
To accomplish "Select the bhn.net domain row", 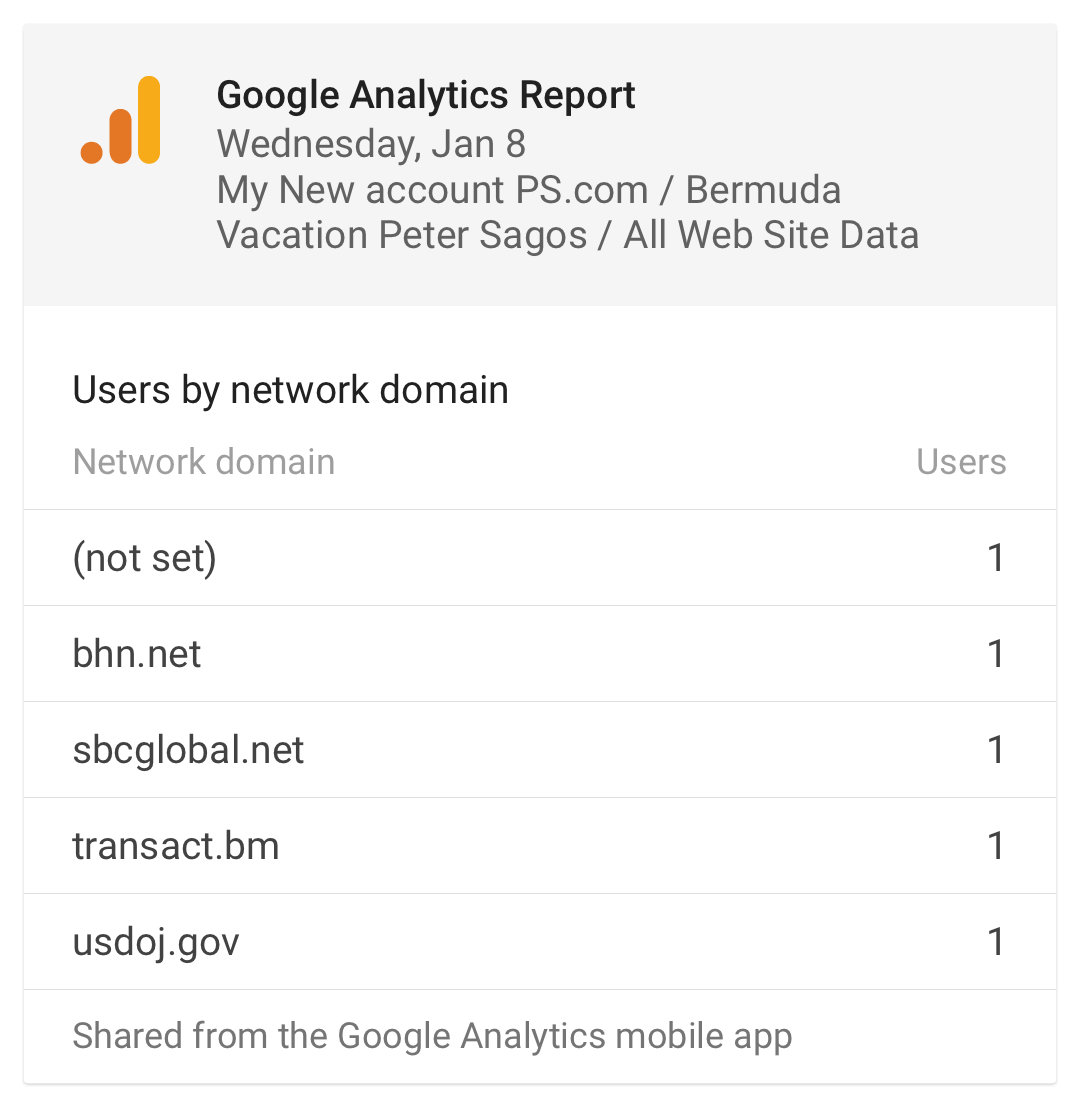I will pyautogui.click(x=540, y=654).
